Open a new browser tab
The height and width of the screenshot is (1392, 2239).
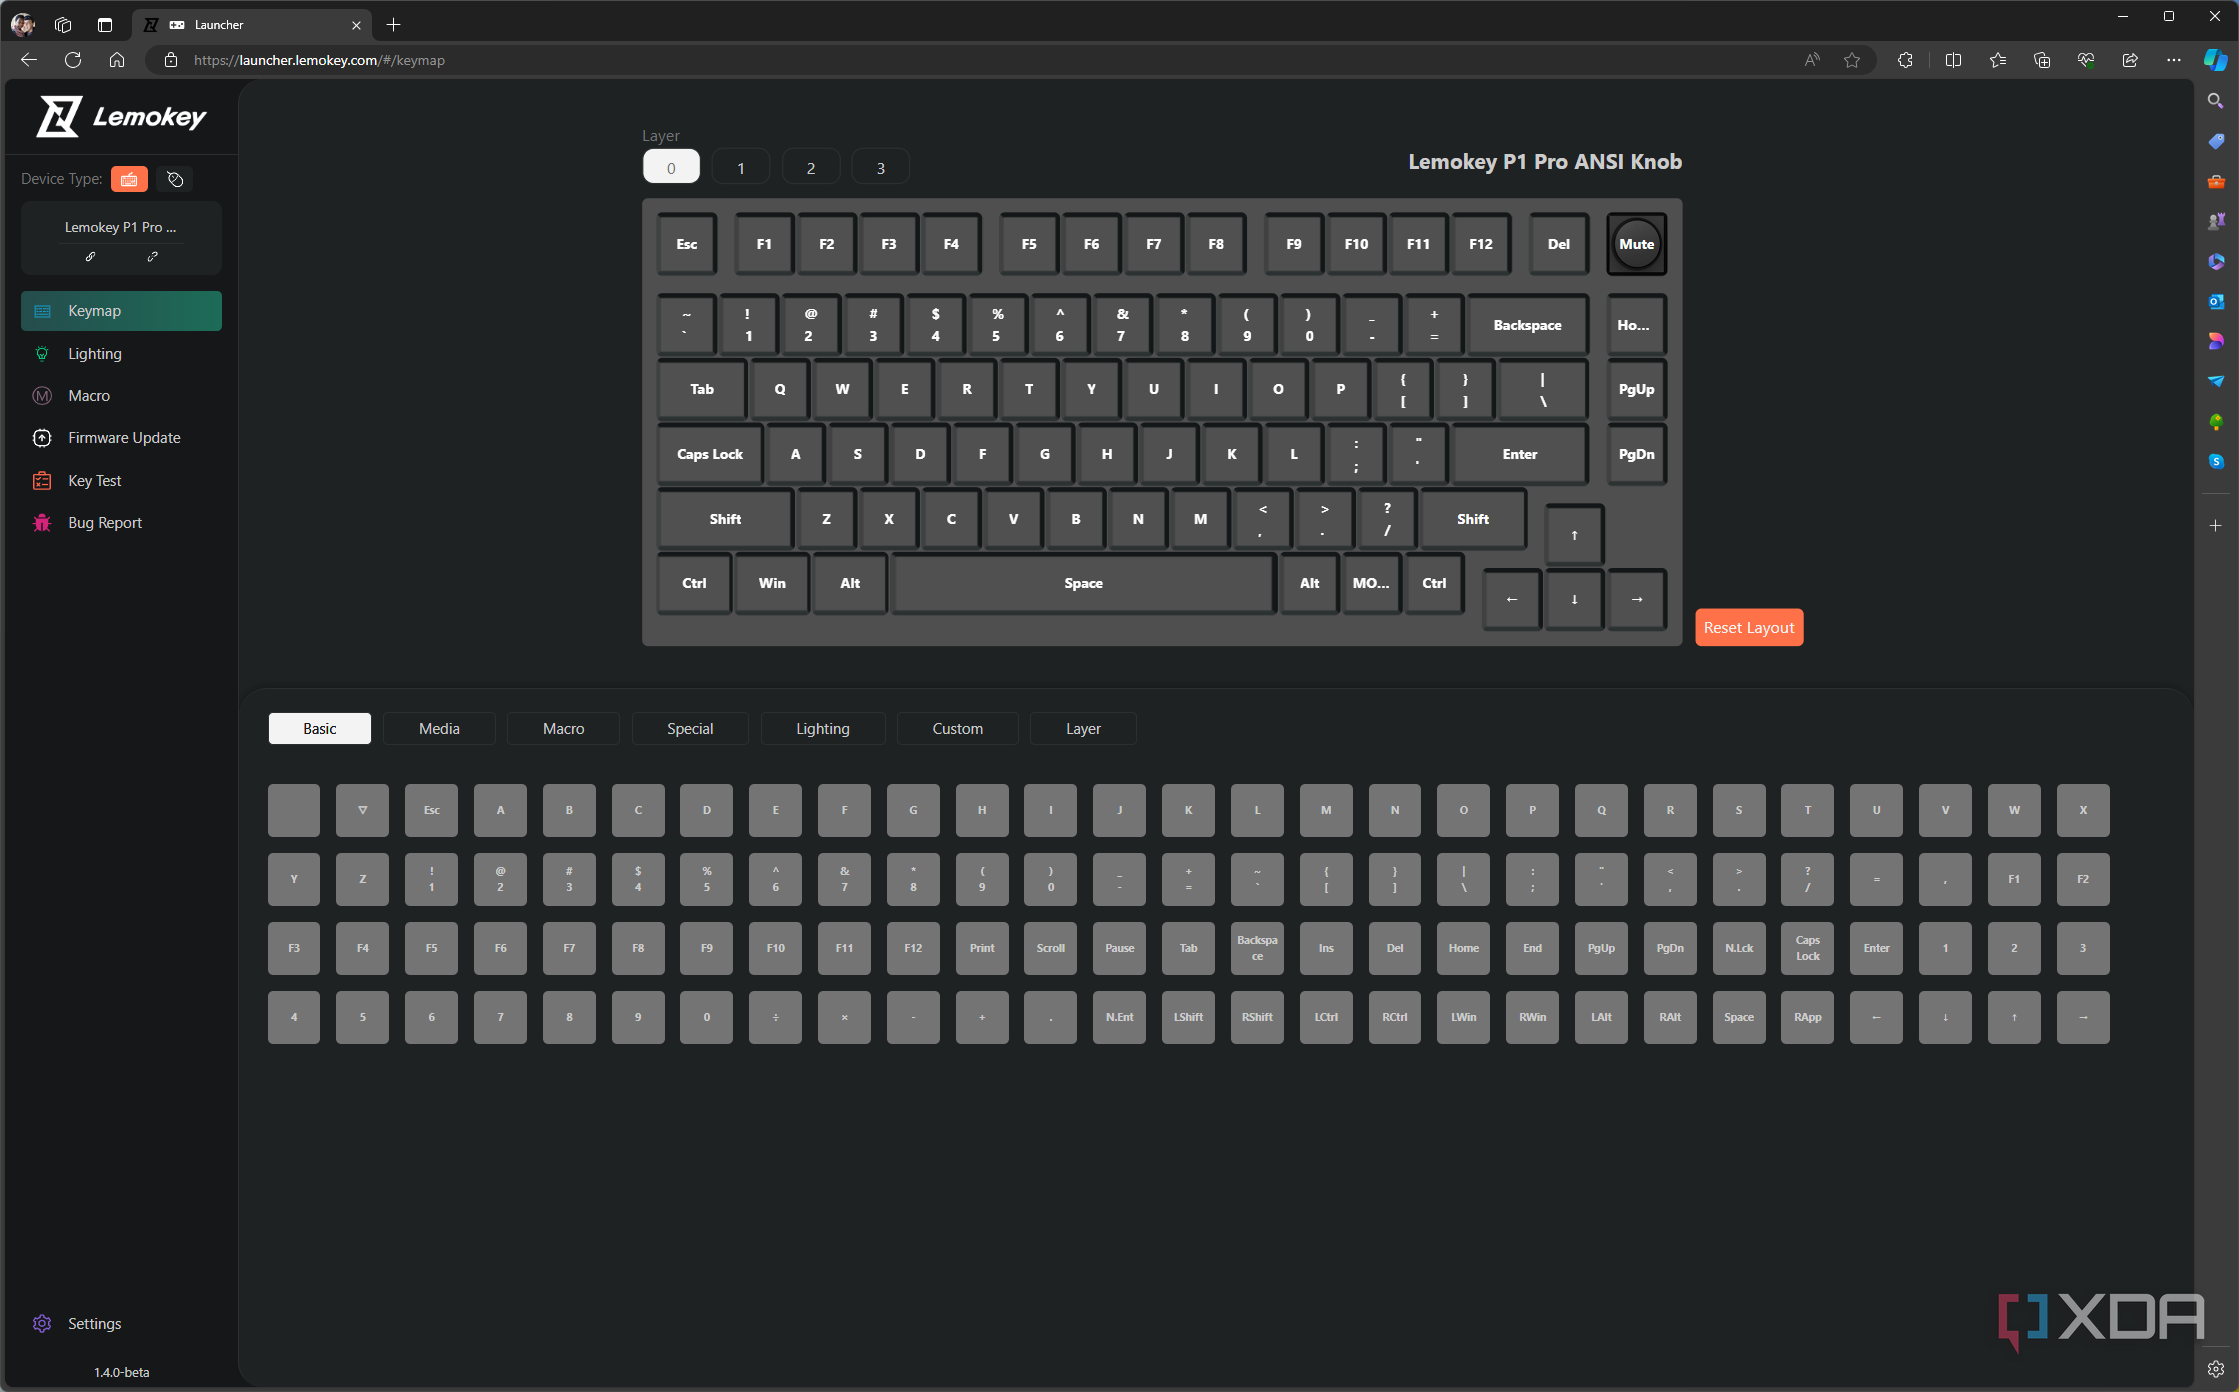pos(393,24)
